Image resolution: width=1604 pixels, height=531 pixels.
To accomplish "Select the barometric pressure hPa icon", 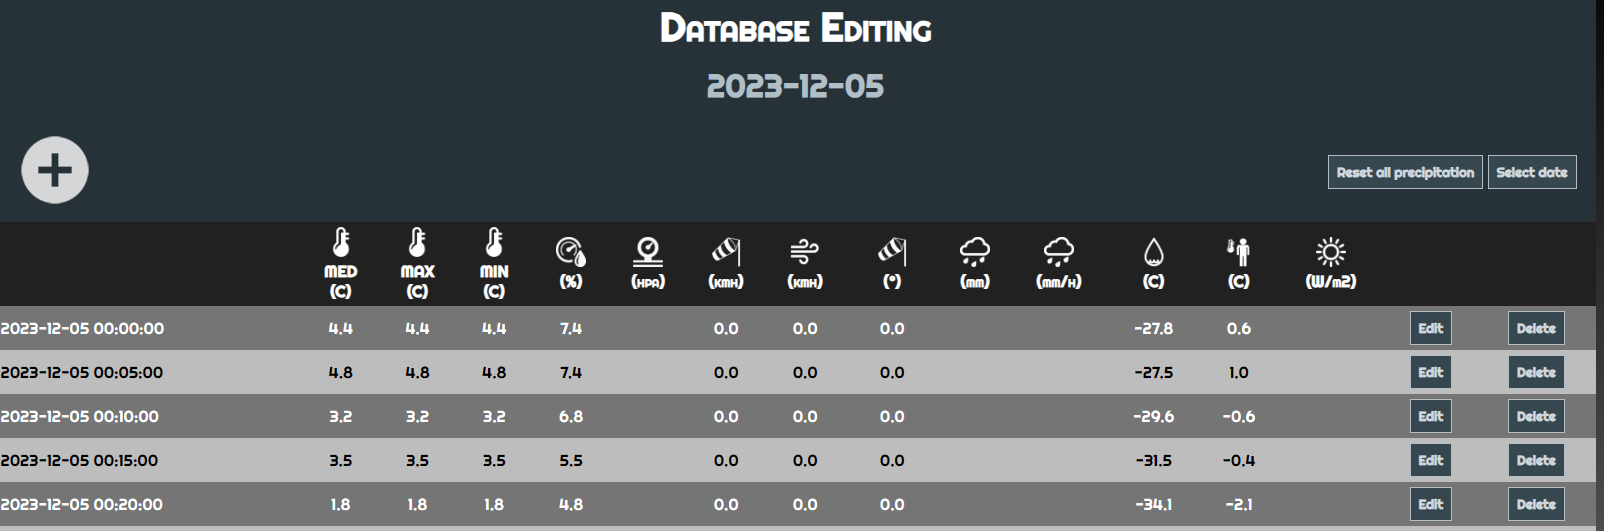I will 648,252.
